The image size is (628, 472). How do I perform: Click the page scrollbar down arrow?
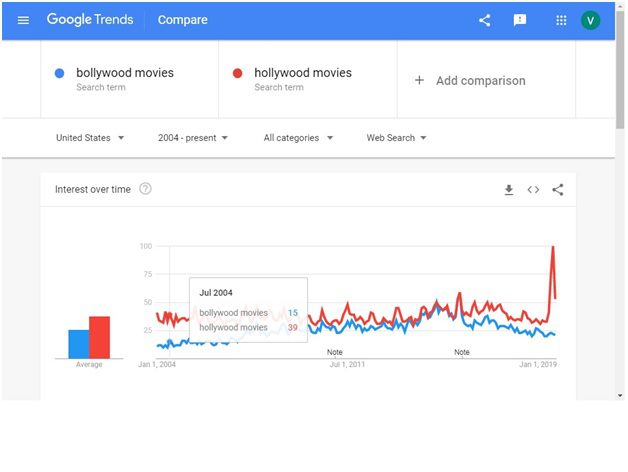coord(620,395)
